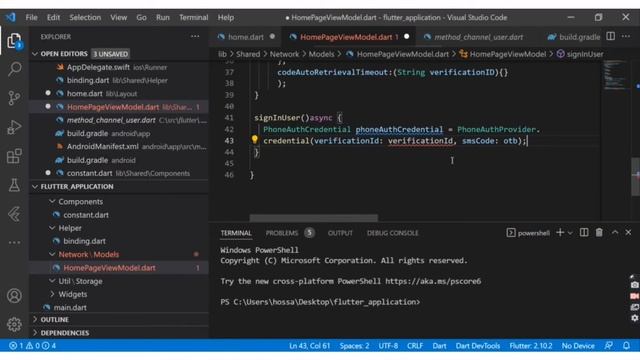
Task: Open the Accounts menu icon
Action: pos(14,296)
